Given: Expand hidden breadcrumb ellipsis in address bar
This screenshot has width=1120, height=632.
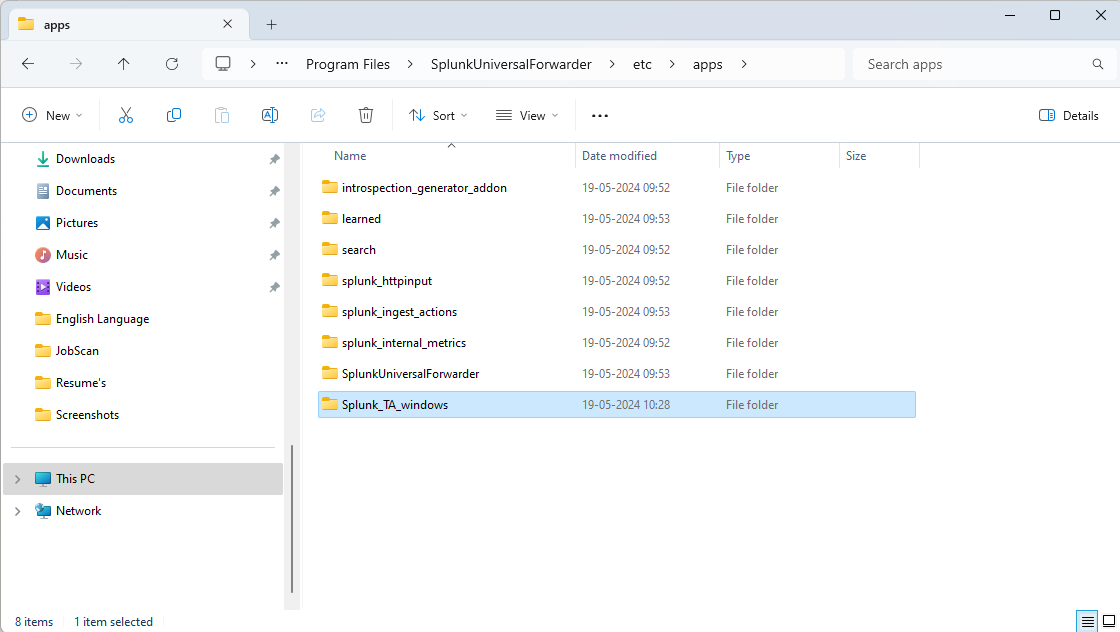Looking at the screenshot, I should (x=282, y=64).
